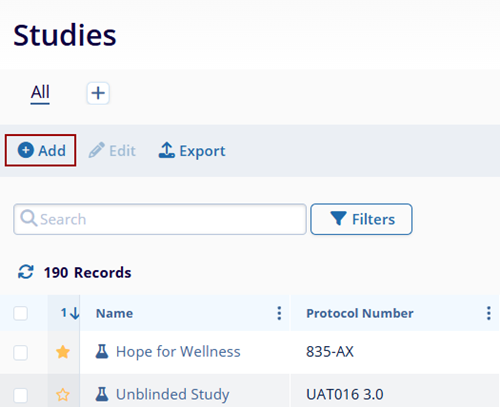
Task: Check the Unblinded Study row checkbox
Action: pyautogui.click(x=20, y=395)
